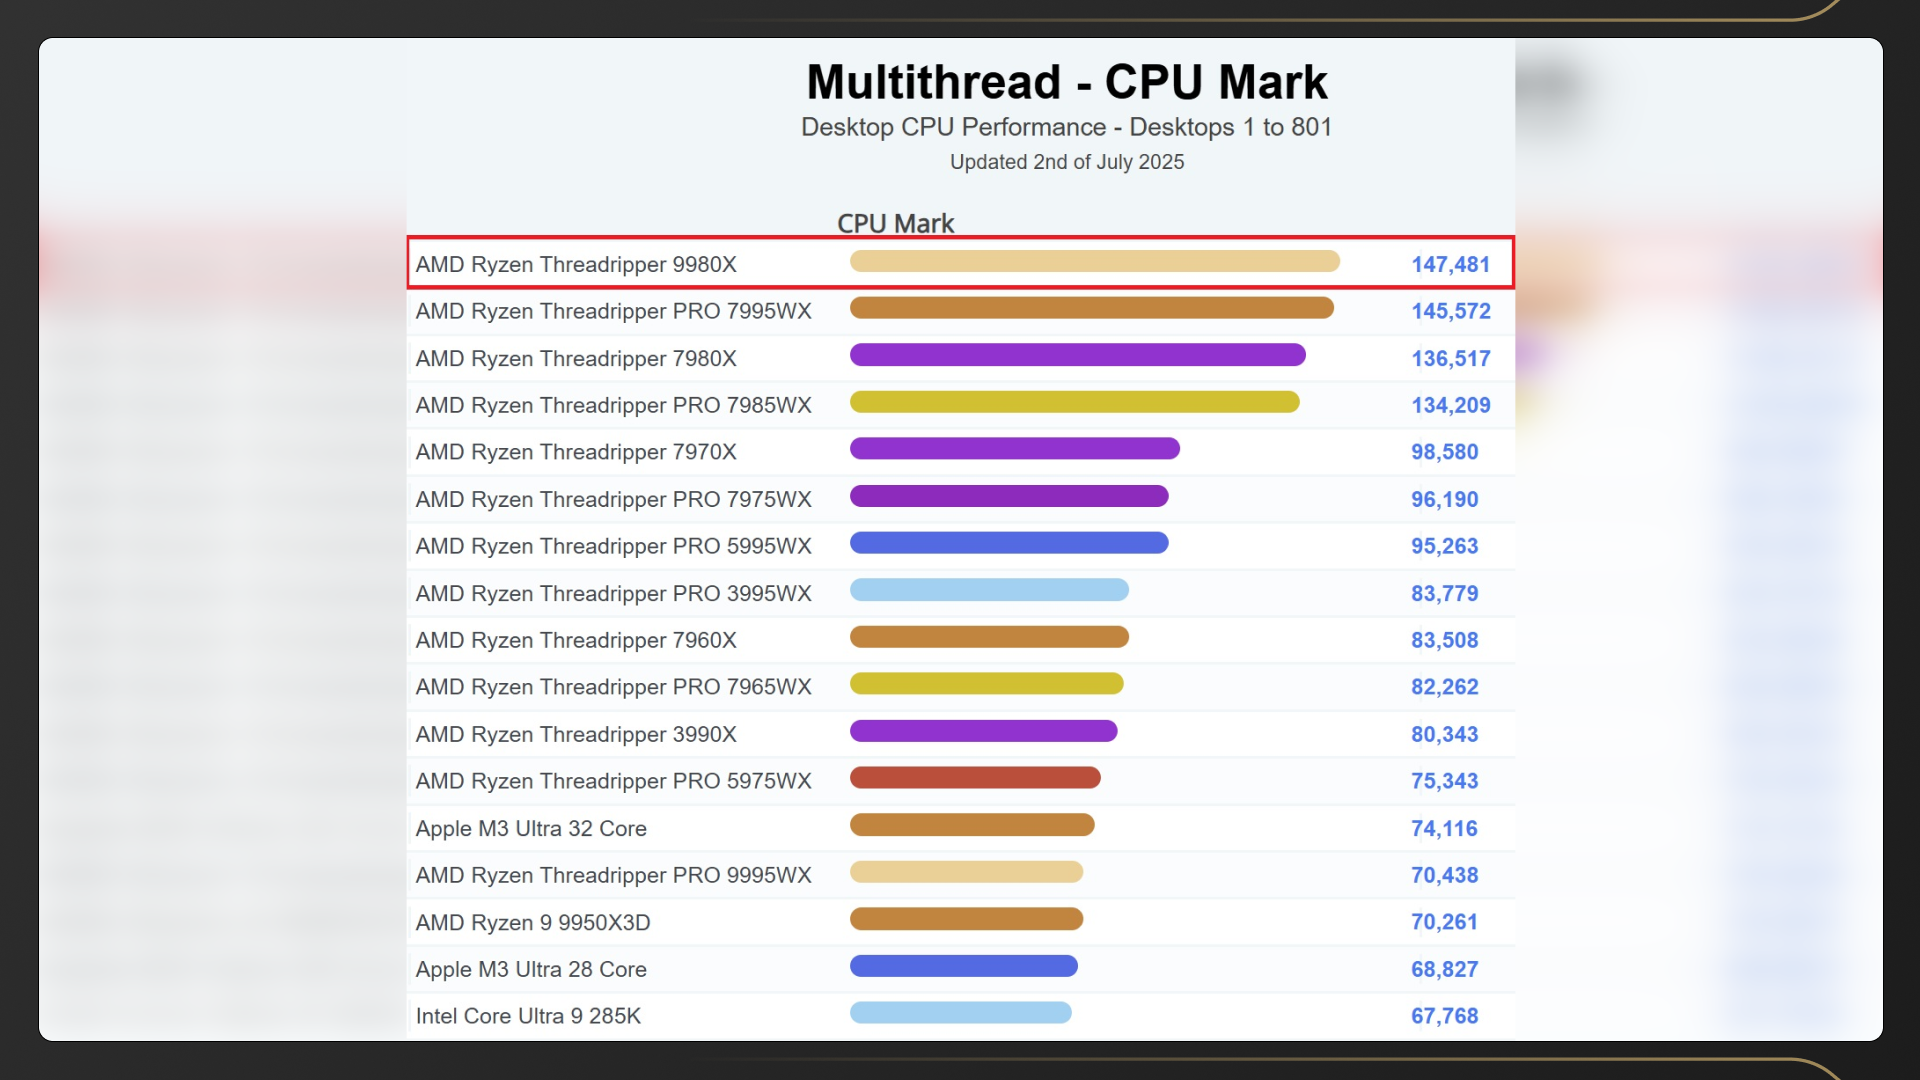Select the AMD Ryzen Threadripper 7980X name
The image size is (1920, 1080).
[576, 358]
